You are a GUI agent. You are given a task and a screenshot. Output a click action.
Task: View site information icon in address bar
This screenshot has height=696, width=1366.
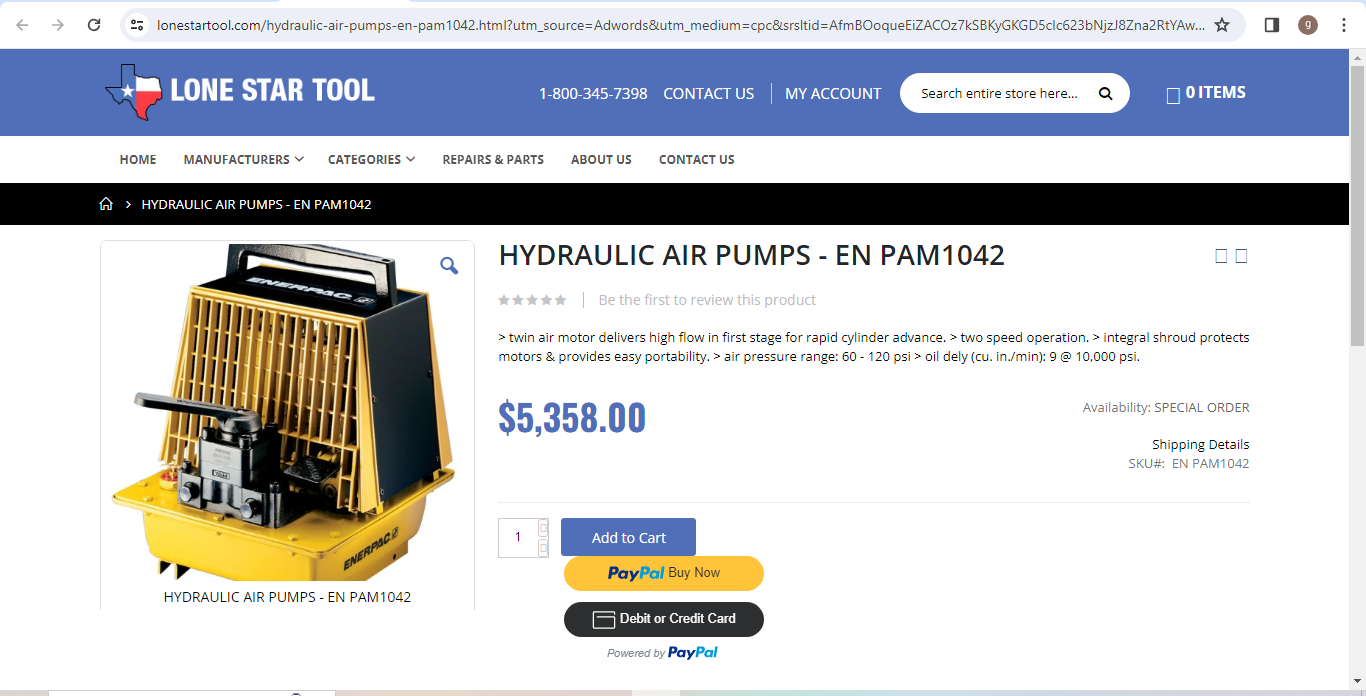[x=138, y=25]
